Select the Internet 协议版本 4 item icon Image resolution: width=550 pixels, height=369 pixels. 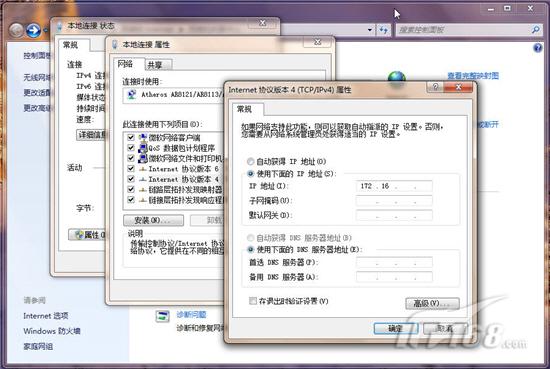coord(142,179)
